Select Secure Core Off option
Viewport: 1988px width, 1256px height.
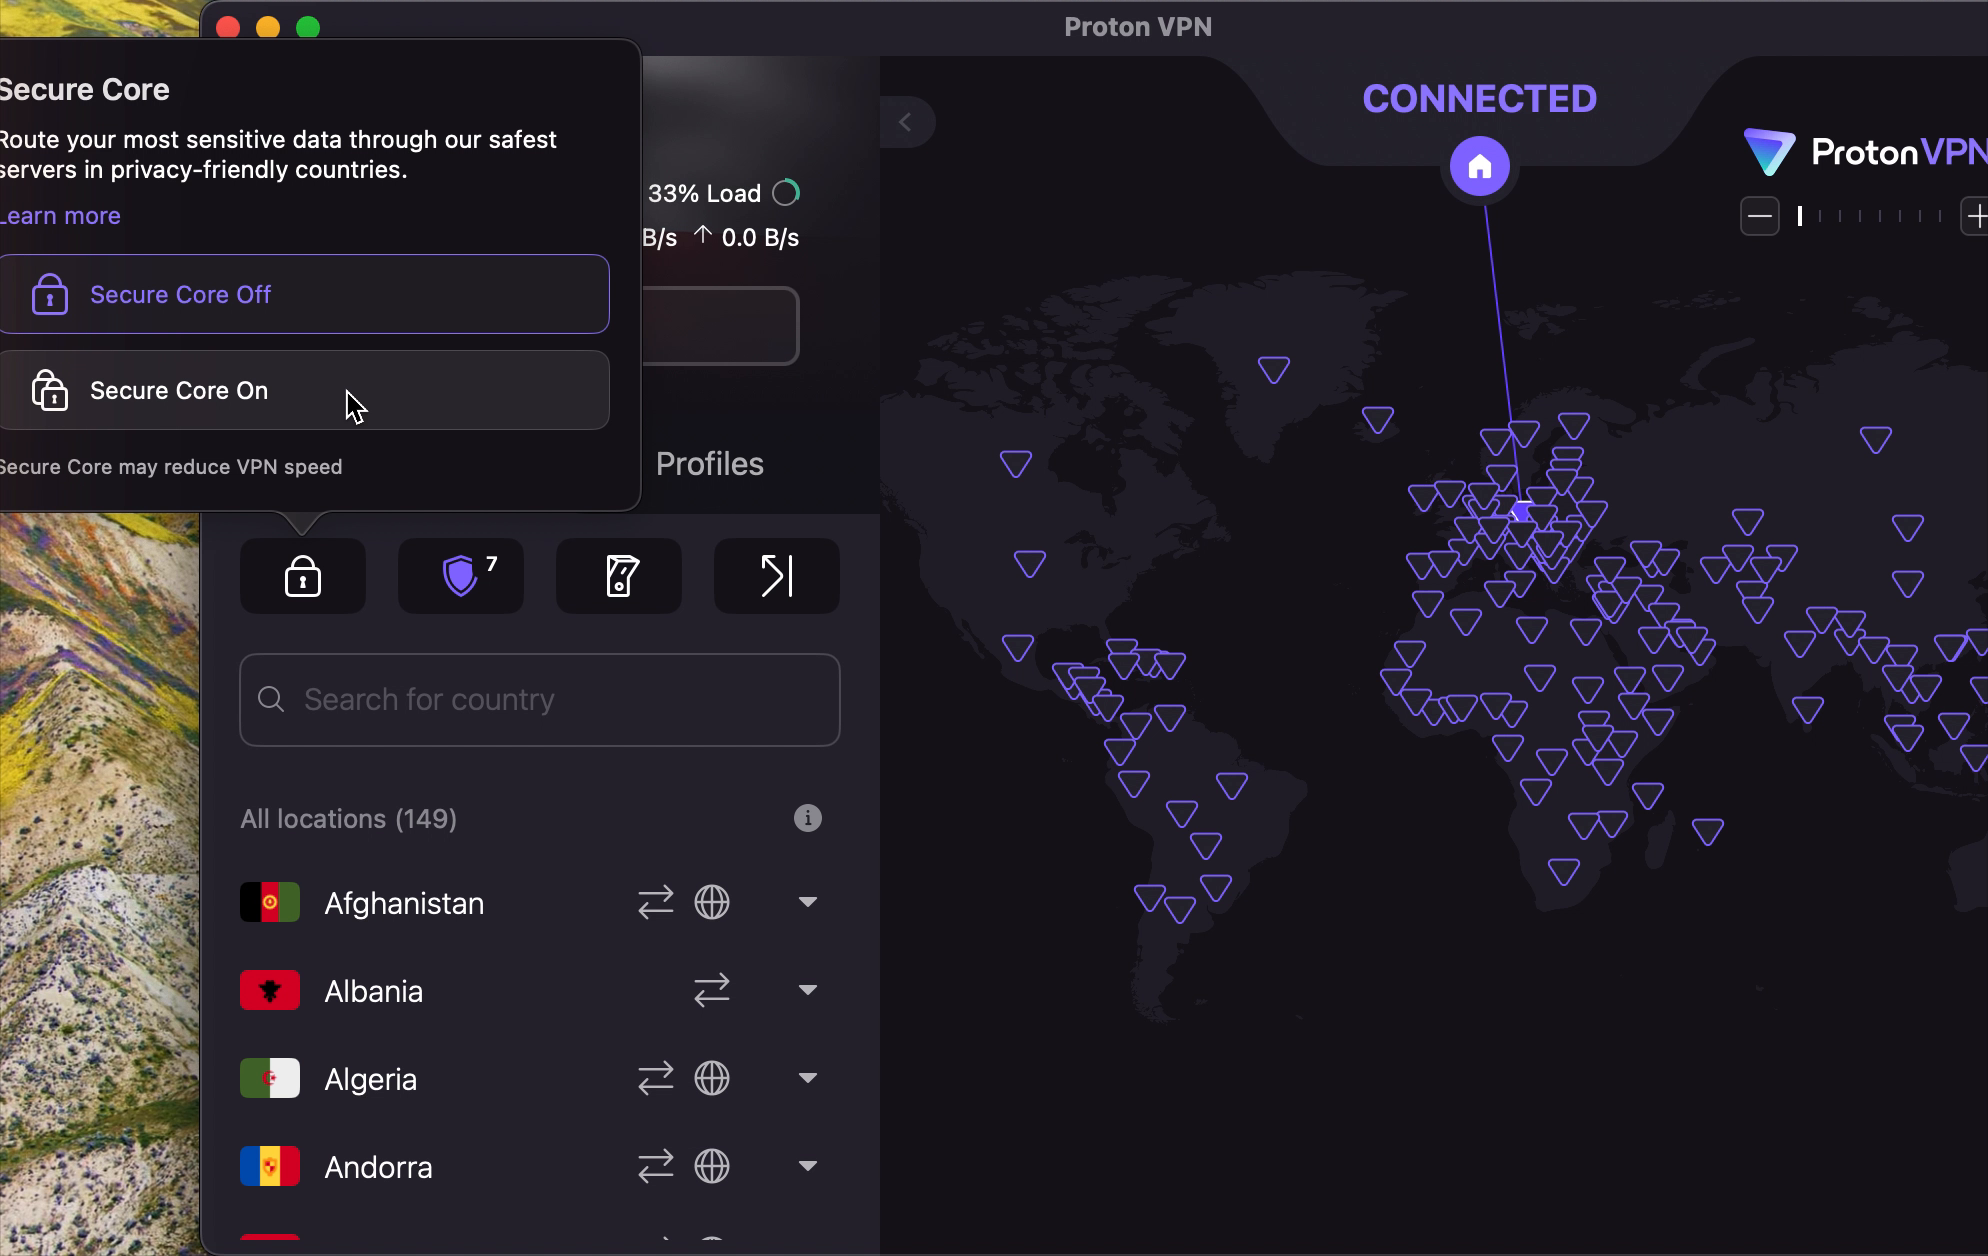(304, 294)
